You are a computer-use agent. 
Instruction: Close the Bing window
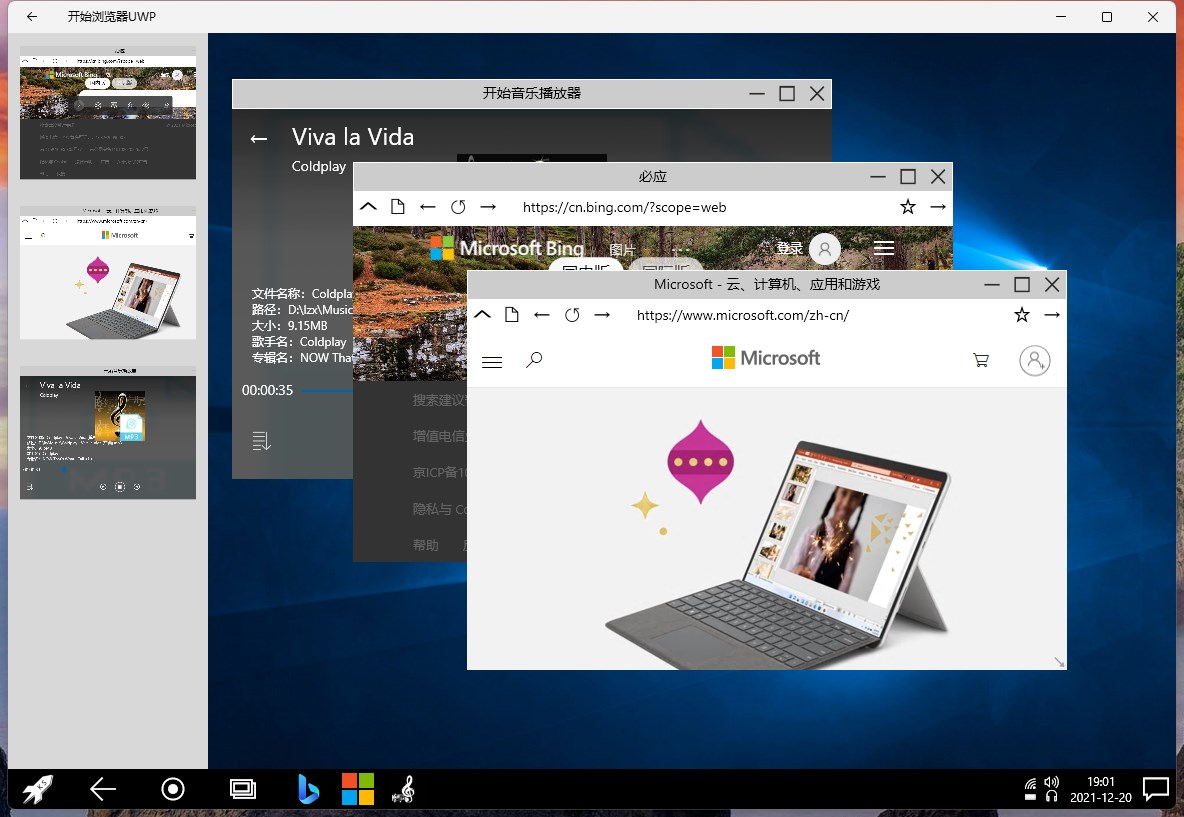click(x=938, y=177)
